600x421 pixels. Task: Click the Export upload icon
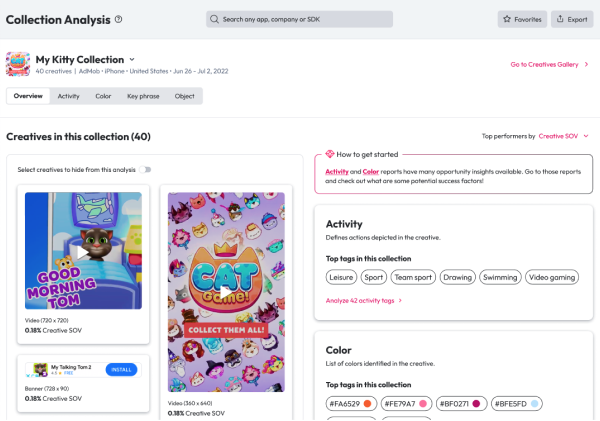560,19
